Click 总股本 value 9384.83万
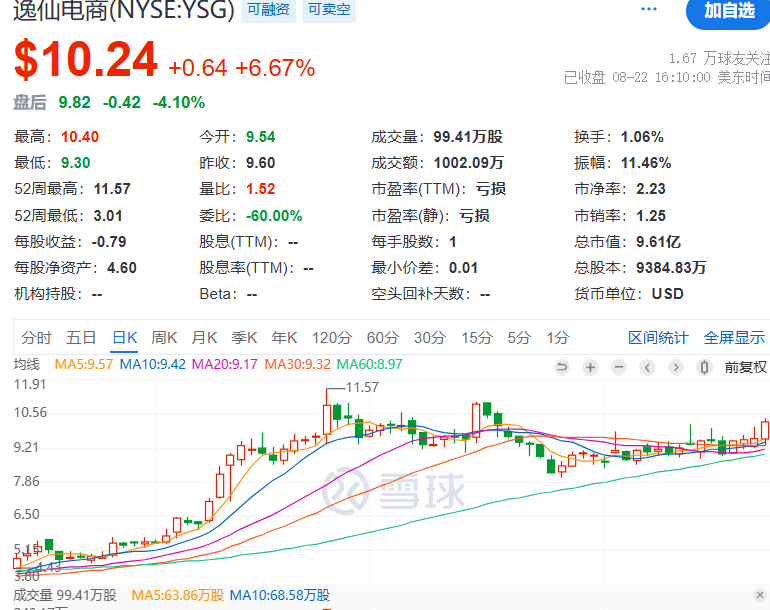 [671, 268]
